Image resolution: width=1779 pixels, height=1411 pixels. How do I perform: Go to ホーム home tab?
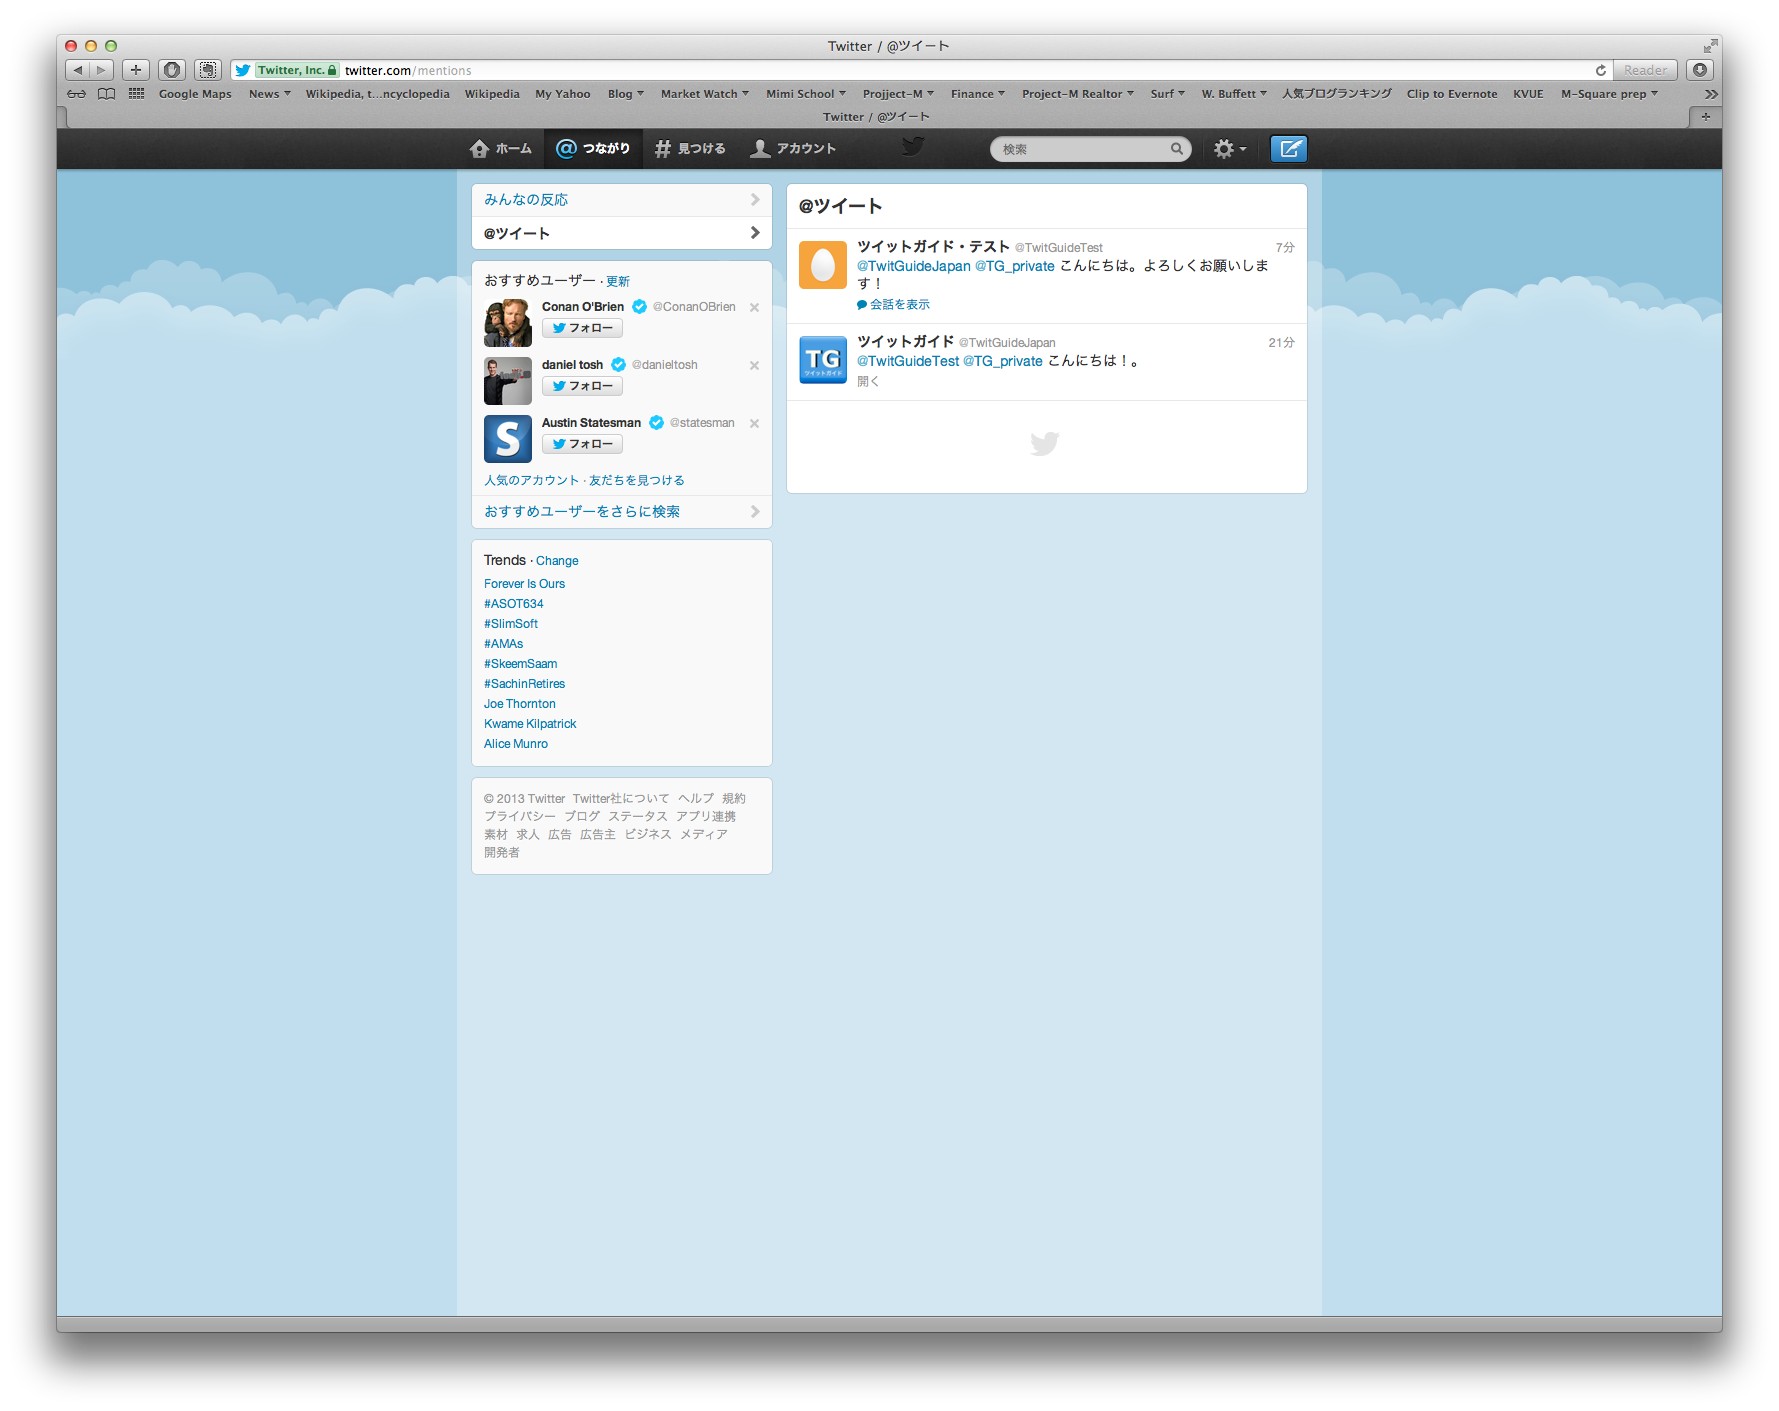tap(500, 149)
